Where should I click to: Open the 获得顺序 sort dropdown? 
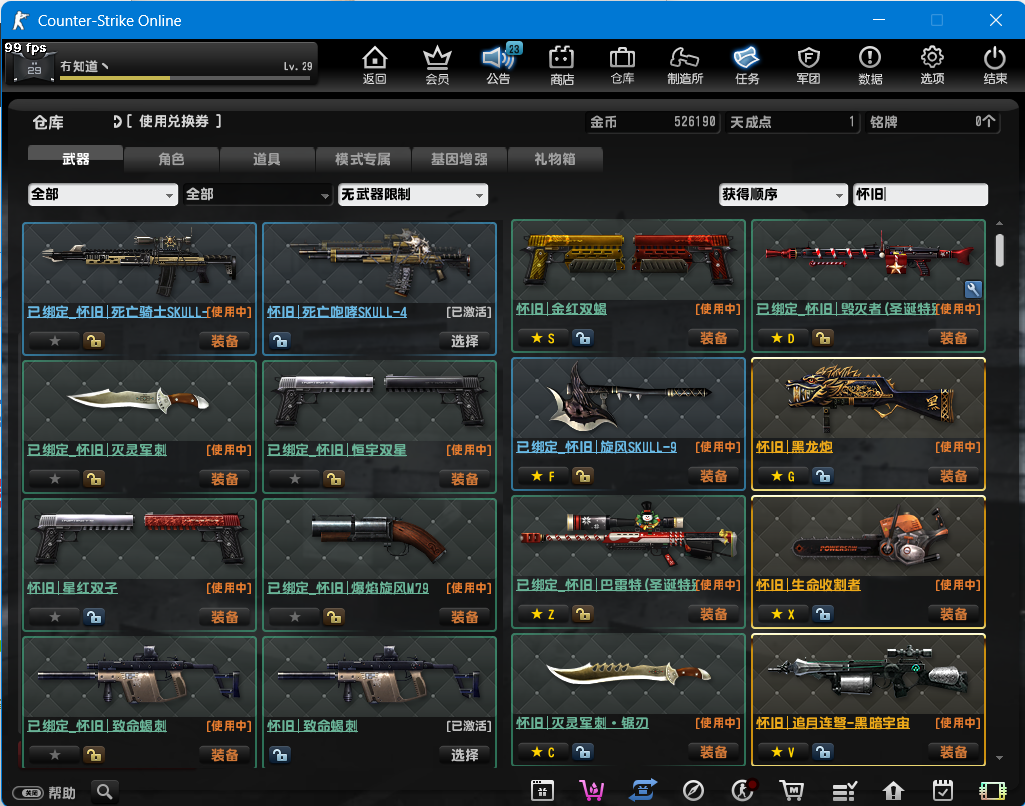tap(783, 194)
